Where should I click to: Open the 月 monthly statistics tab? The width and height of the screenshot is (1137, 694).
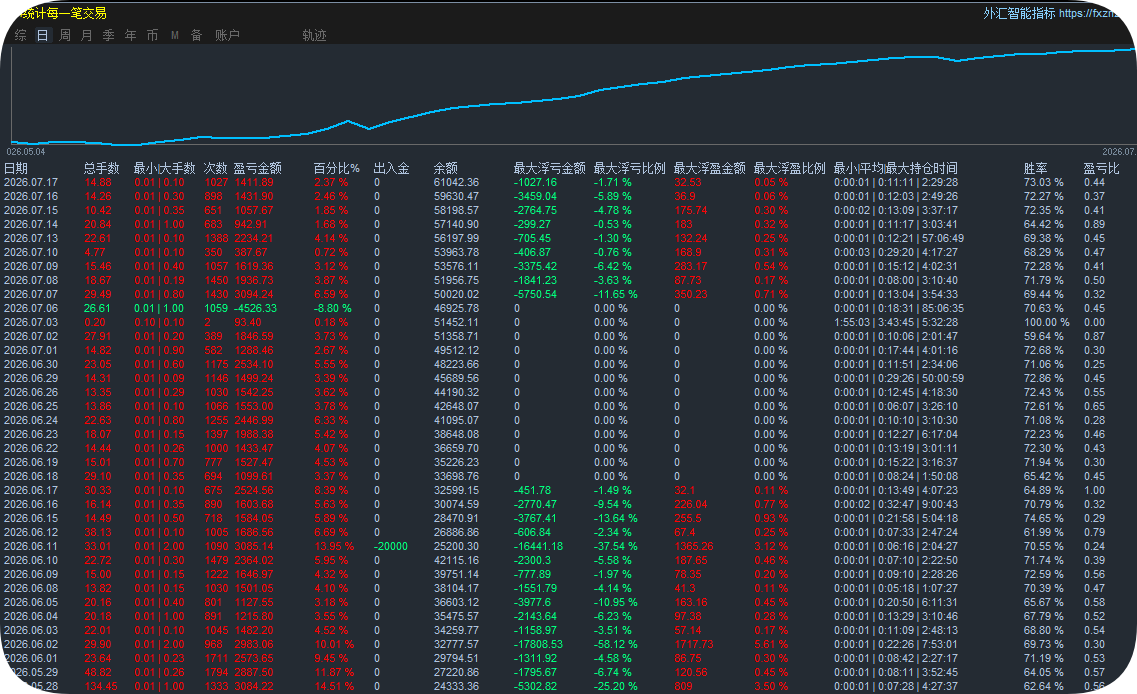click(86, 35)
